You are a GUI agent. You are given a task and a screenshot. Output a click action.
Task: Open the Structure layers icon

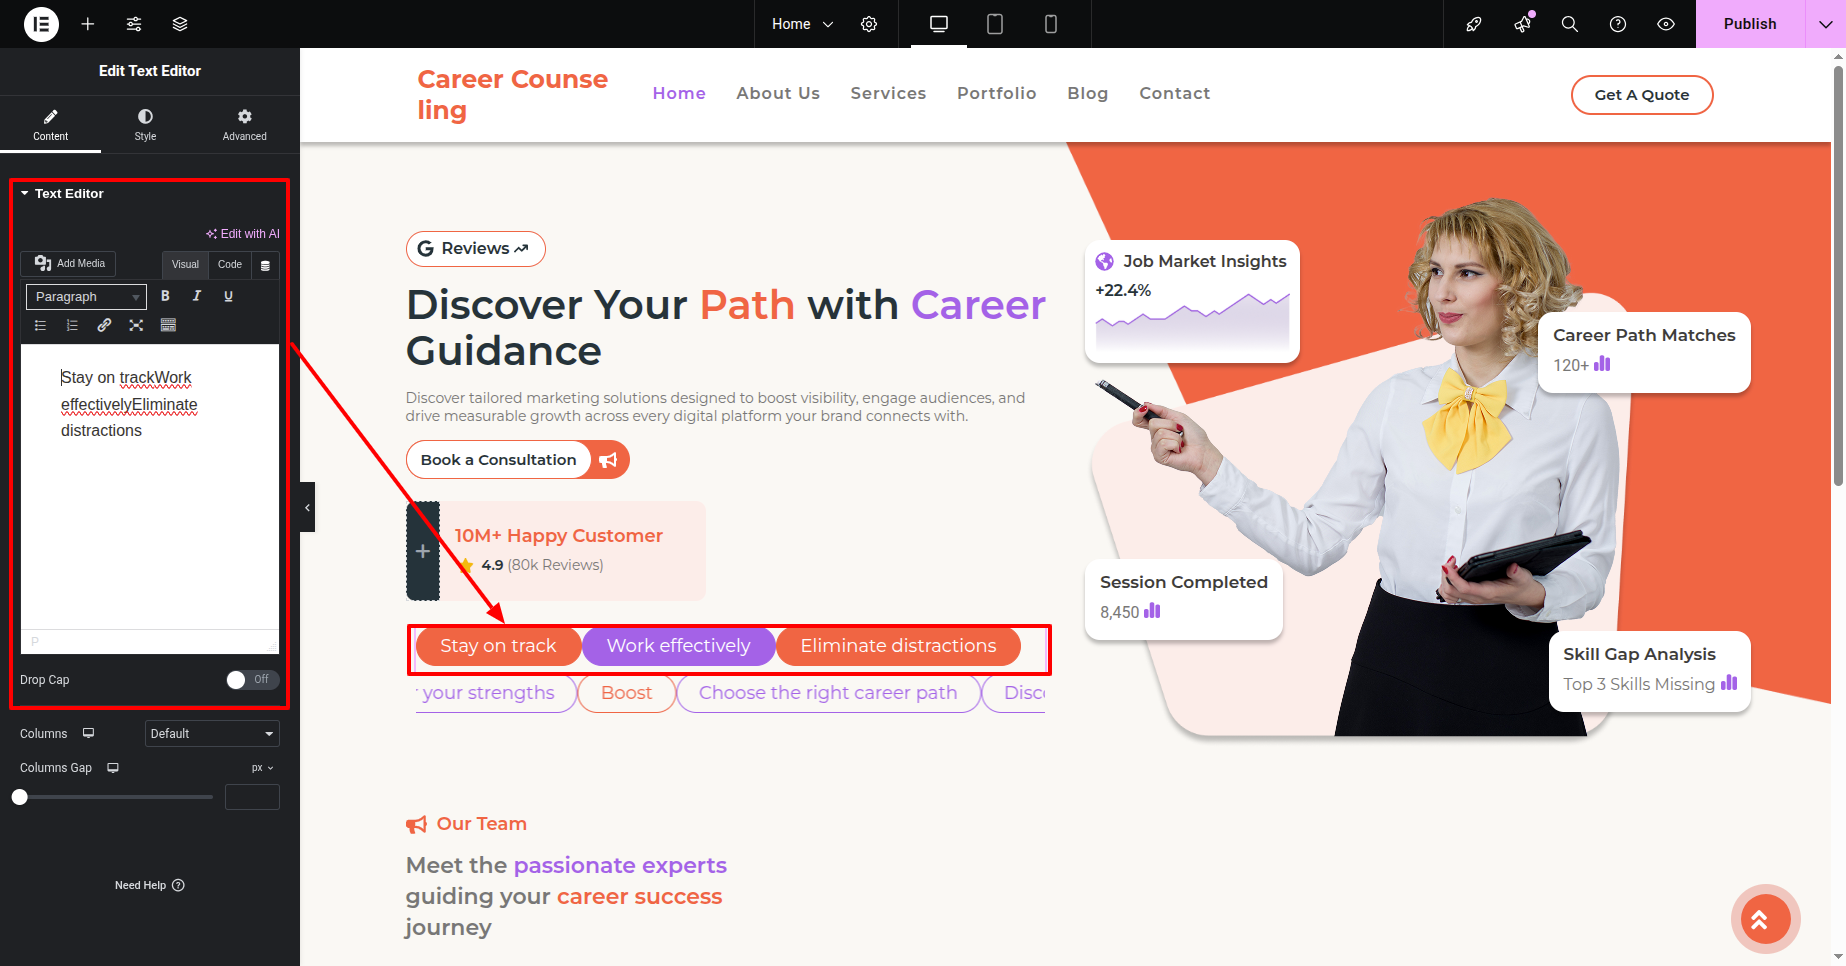[x=180, y=24]
